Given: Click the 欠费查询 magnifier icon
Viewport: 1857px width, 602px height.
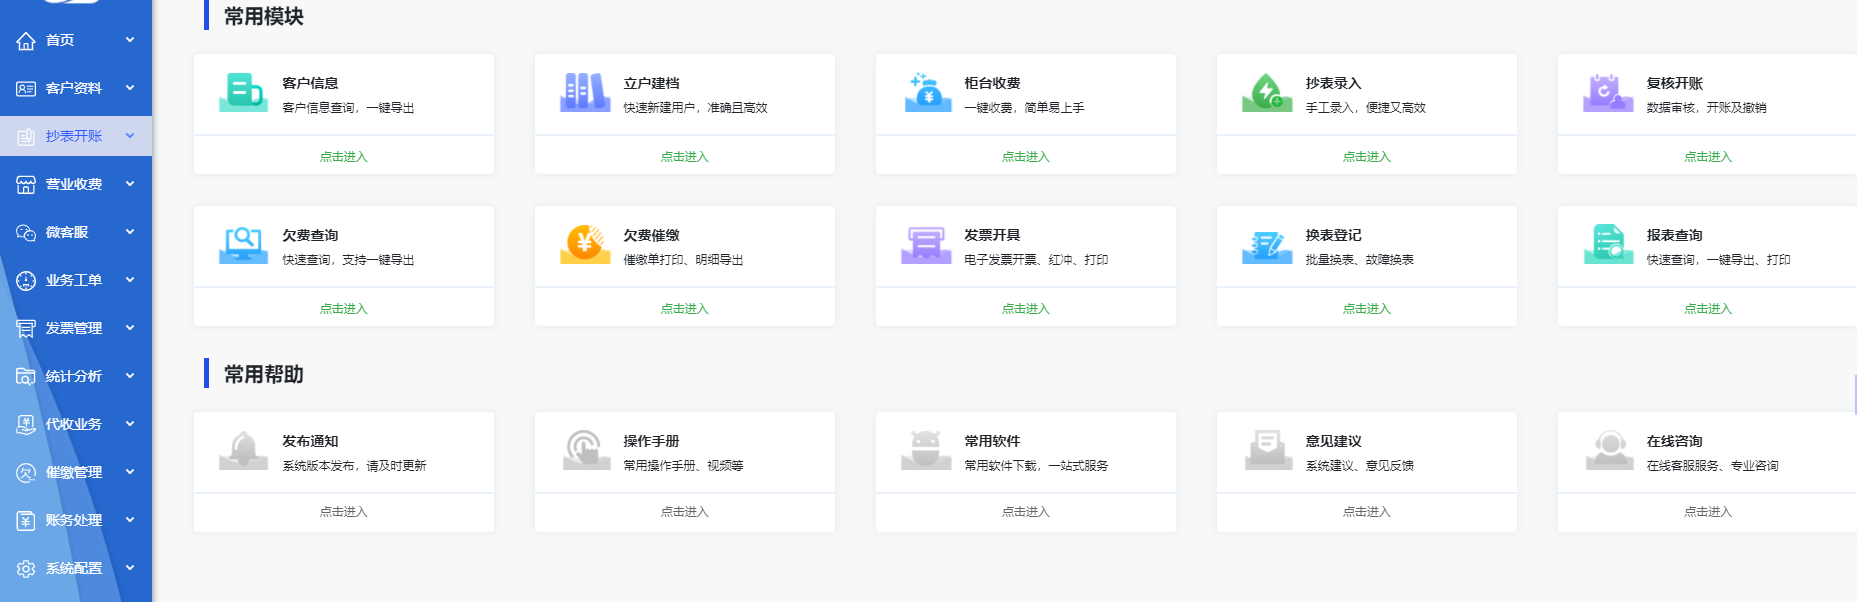Looking at the screenshot, I should click(x=243, y=244).
